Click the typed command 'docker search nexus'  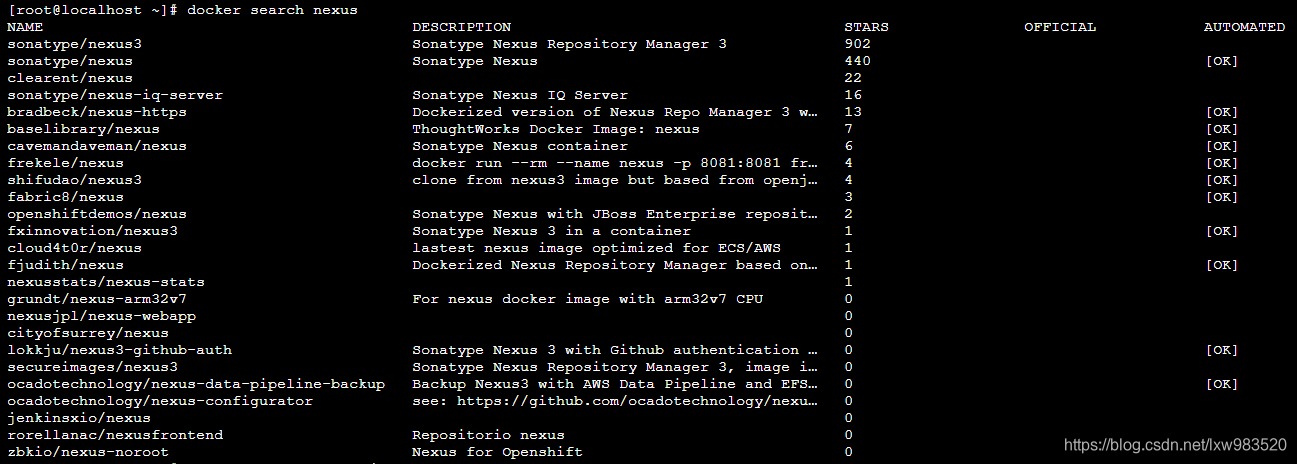[x=272, y=10]
